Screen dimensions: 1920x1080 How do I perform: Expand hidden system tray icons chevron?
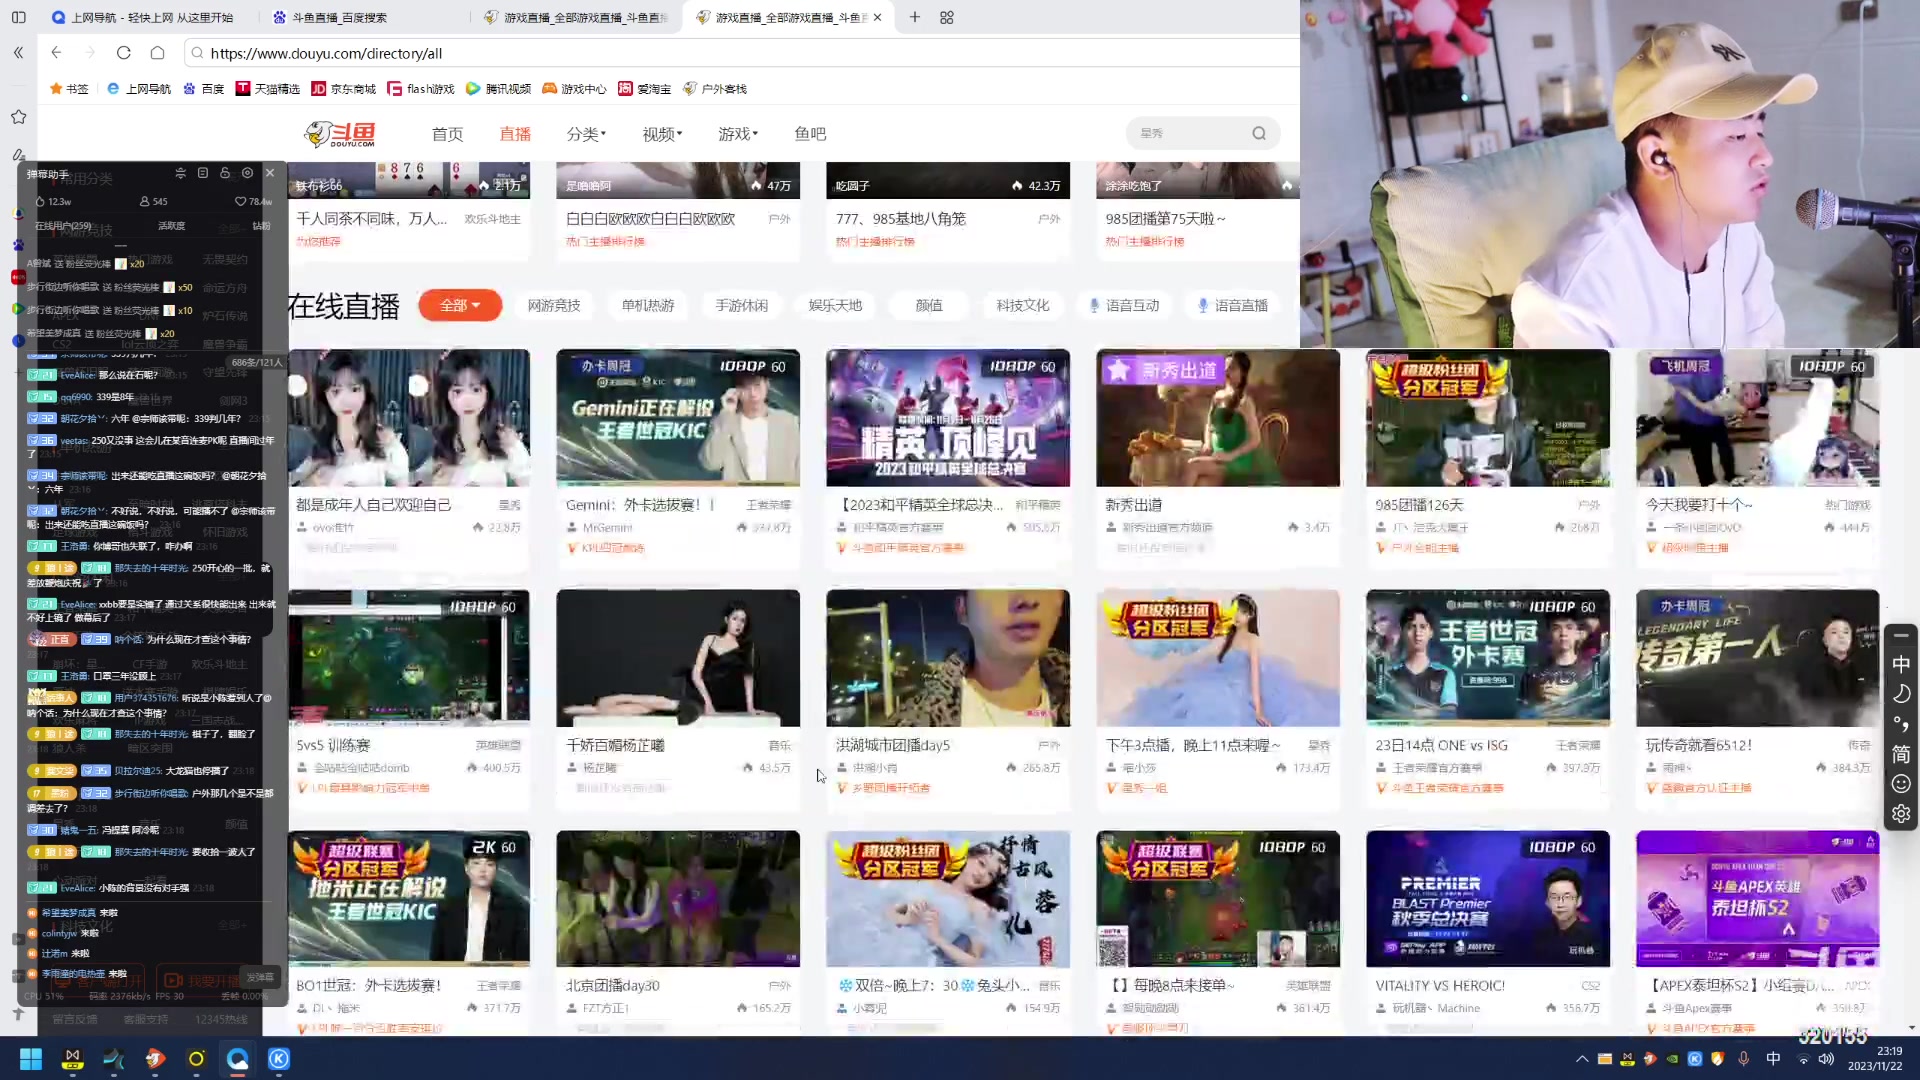coord(1582,1059)
